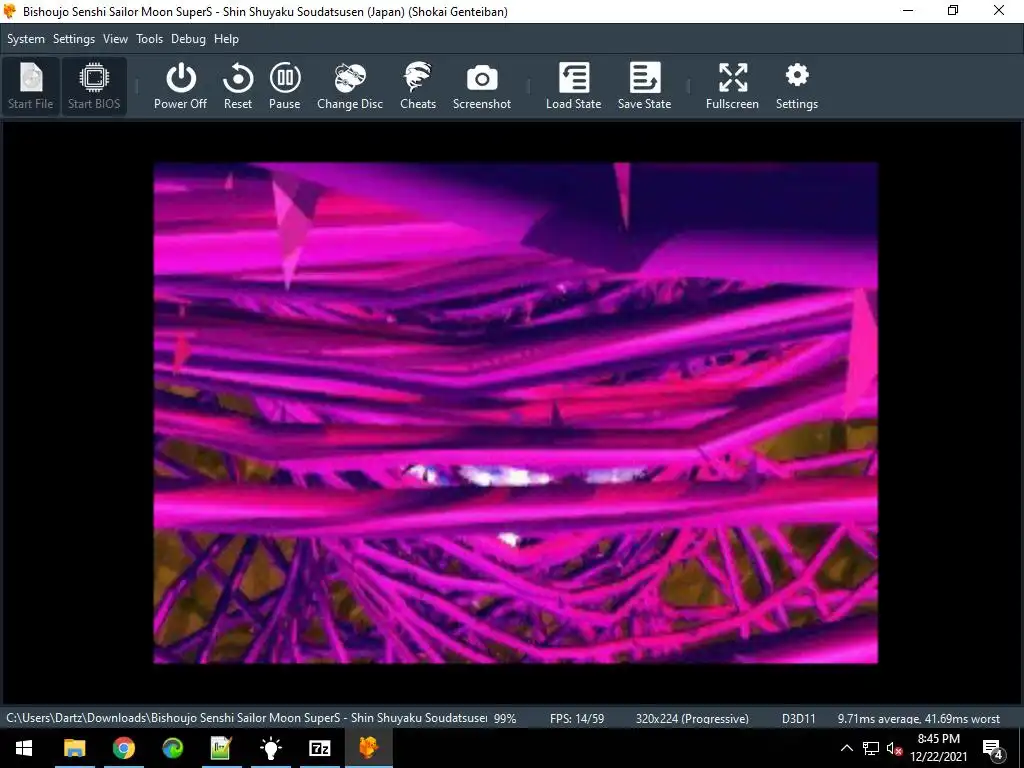Screen dimensions: 1024x768
Task: Switch to Fullscreen mode
Action: click(x=732, y=86)
